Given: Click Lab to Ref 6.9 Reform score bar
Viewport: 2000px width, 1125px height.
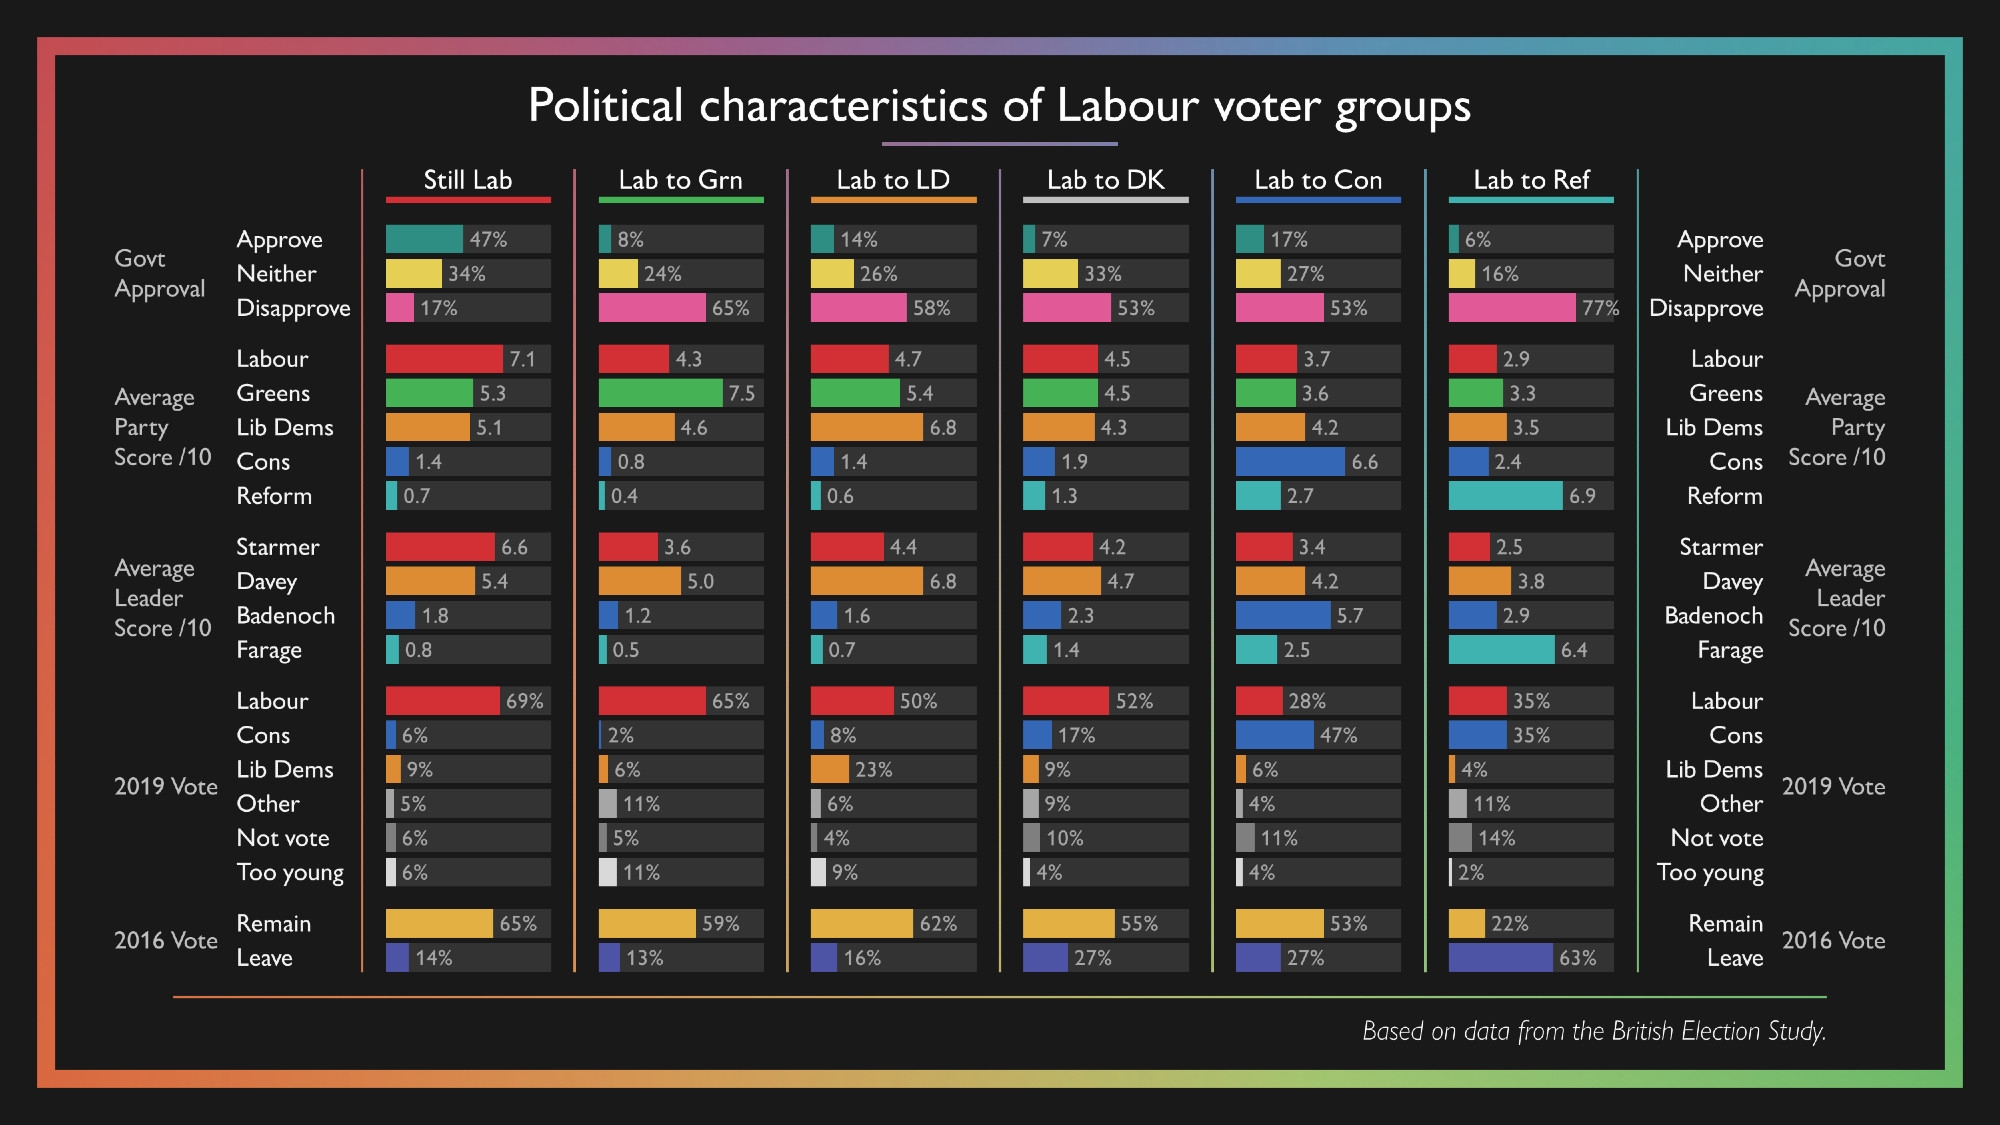Looking at the screenshot, I should (1505, 495).
